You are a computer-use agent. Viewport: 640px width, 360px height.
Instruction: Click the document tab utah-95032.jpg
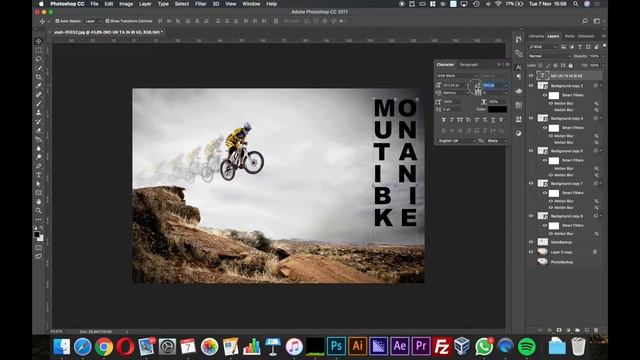pyautogui.click(x=108, y=32)
